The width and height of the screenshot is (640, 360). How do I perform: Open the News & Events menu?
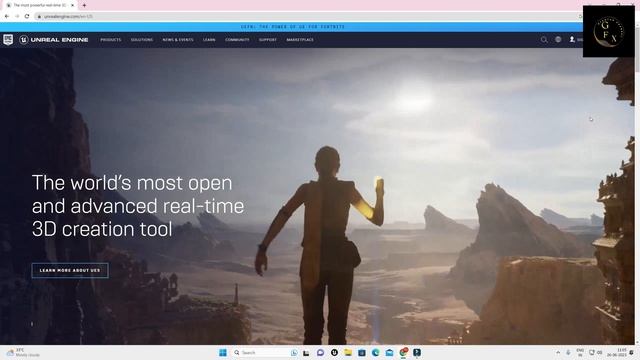(x=178, y=40)
